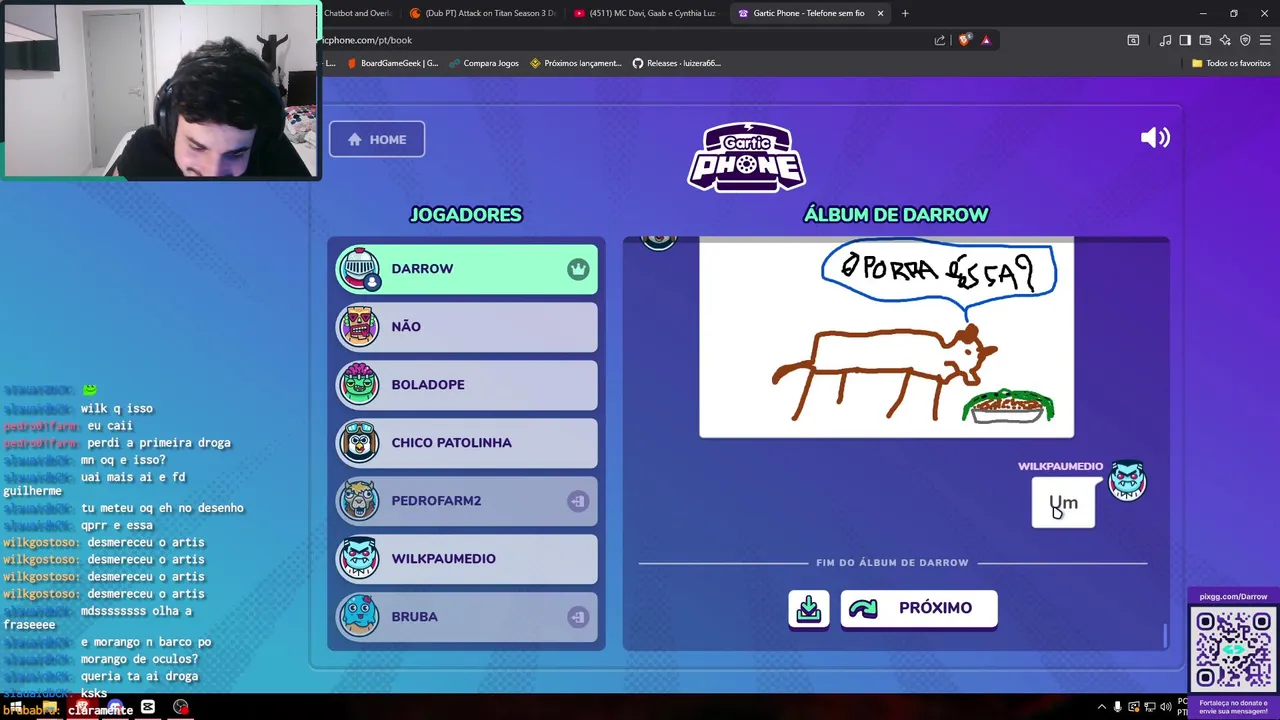Viewport: 1280px width, 720px height.
Task: Select player NÃO in the list
Action: (x=467, y=327)
